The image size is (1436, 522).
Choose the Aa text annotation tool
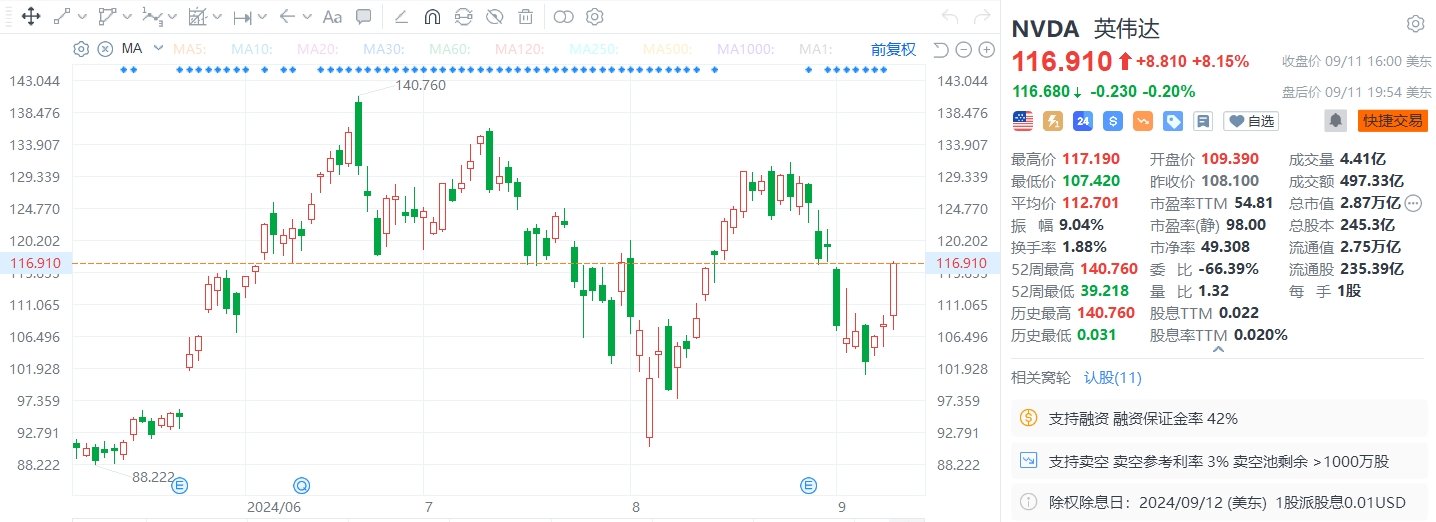333,16
